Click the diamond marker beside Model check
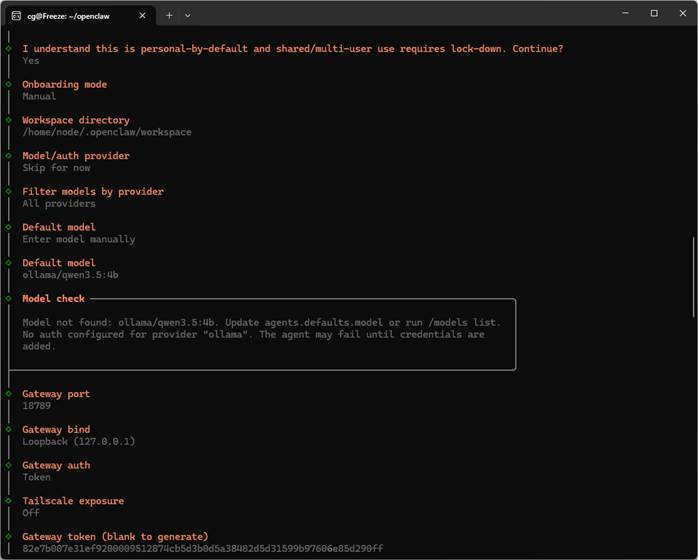The image size is (698, 560). click(9, 299)
